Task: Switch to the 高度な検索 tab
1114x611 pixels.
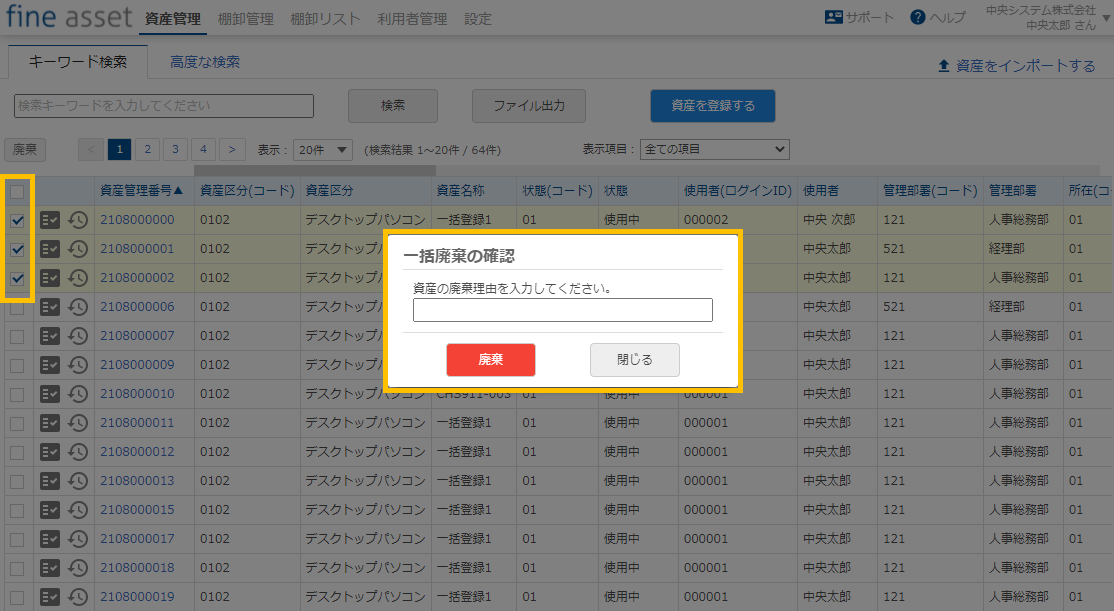Action: click(x=205, y=62)
